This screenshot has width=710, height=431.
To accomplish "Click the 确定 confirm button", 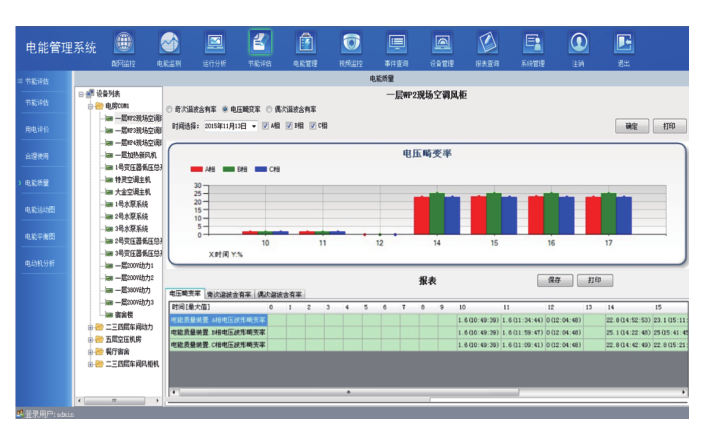I will pos(630,127).
